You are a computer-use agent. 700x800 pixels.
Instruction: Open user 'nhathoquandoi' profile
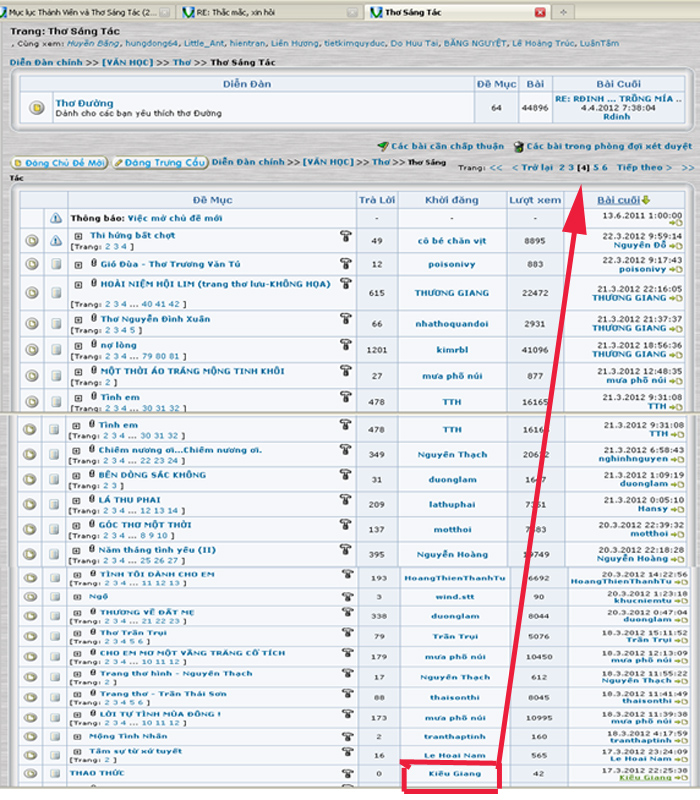(x=452, y=324)
